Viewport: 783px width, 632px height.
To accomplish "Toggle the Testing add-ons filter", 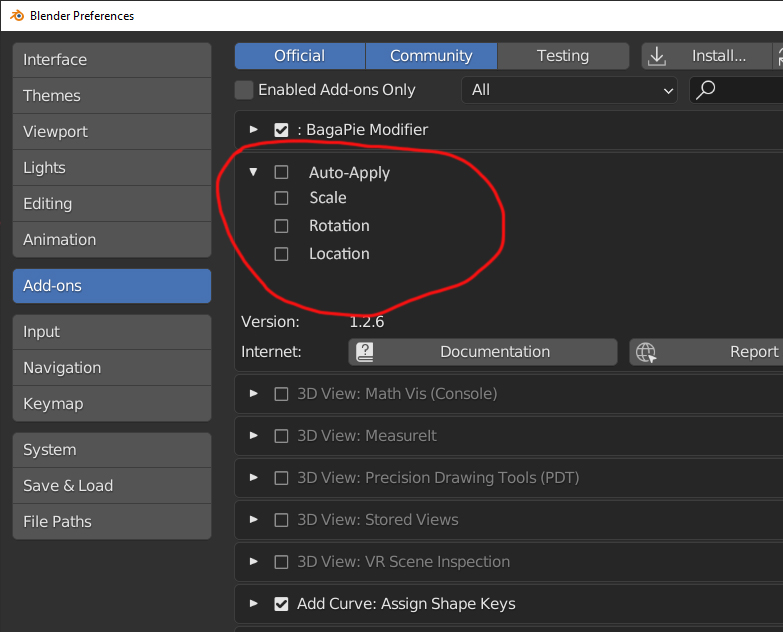I will [x=563, y=56].
